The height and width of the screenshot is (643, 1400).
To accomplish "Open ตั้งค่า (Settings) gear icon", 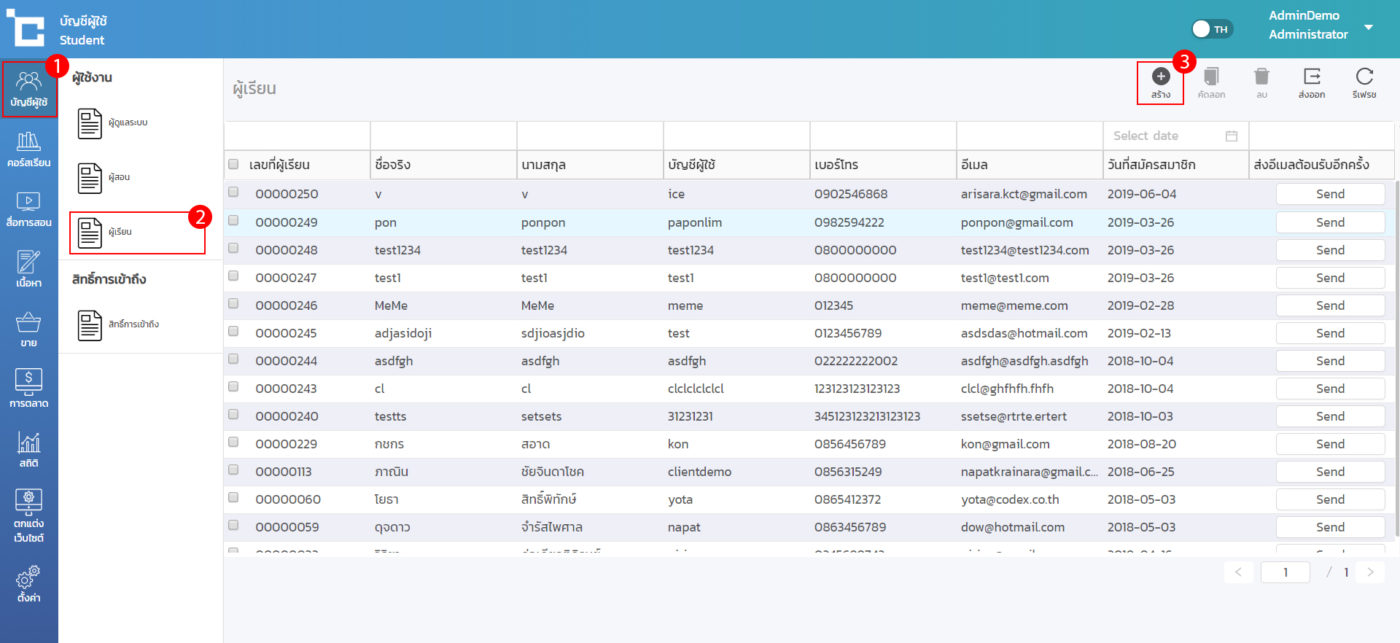I will coord(28,582).
